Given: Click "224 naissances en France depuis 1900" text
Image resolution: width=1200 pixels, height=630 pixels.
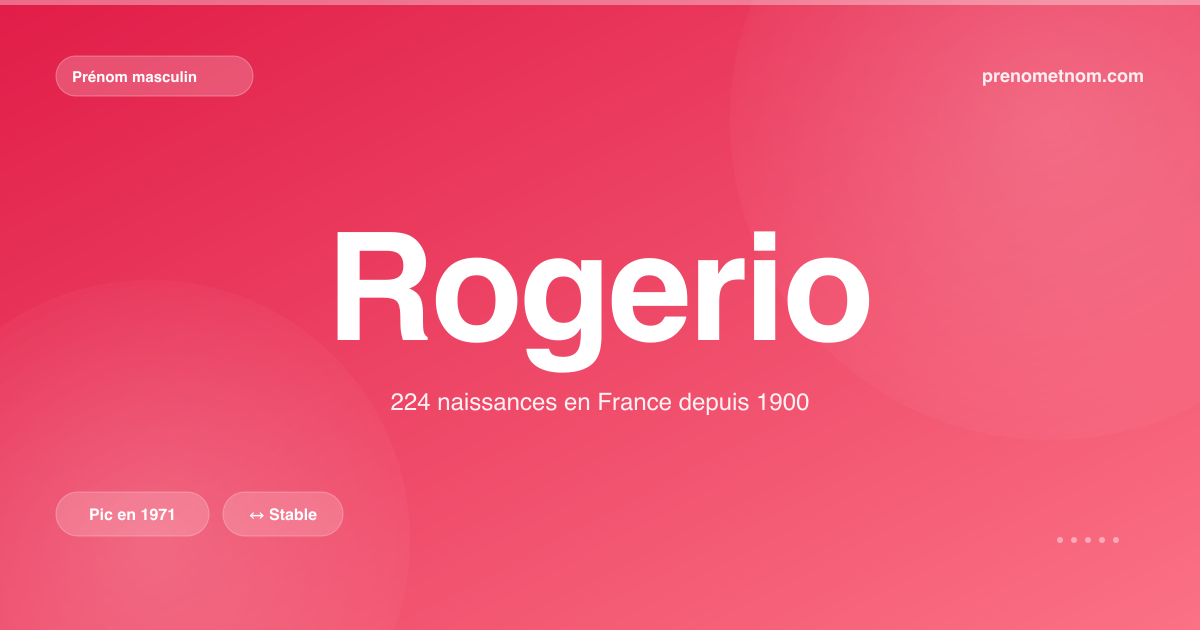Looking at the screenshot, I should pyautogui.click(x=600, y=403).
